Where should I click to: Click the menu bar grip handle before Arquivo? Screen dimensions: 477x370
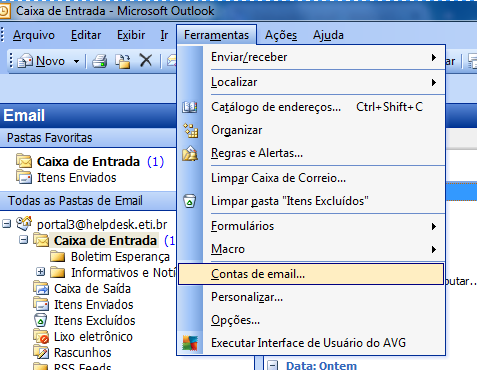[3, 35]
